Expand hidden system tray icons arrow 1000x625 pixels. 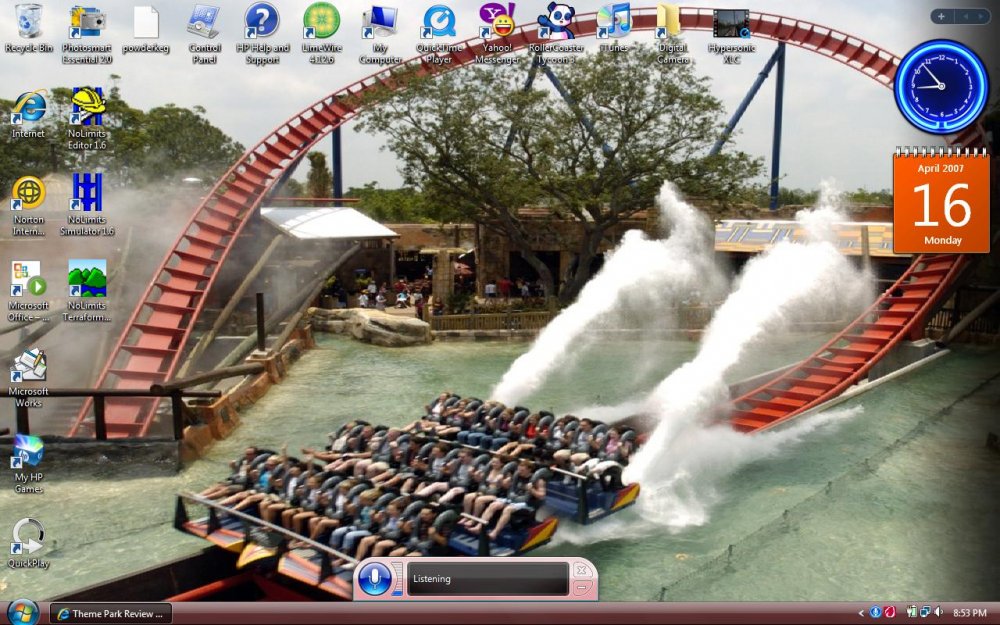tap(862, 612)
